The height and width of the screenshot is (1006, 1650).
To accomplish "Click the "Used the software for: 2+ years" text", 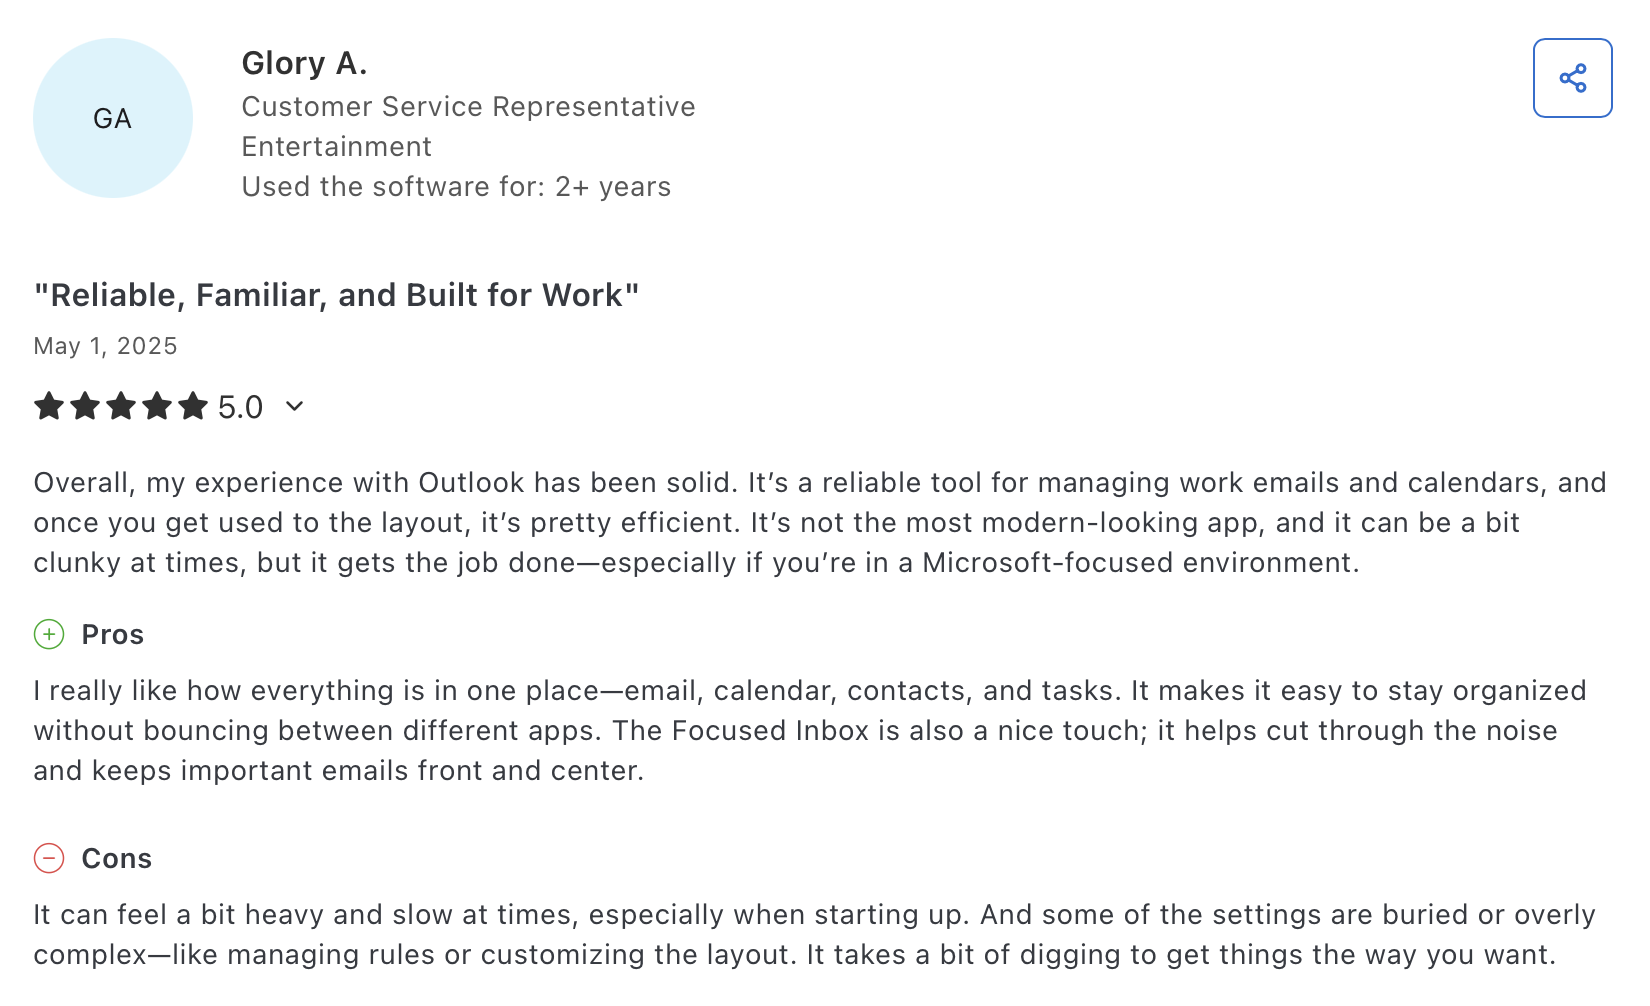I will tap(456, 186).
